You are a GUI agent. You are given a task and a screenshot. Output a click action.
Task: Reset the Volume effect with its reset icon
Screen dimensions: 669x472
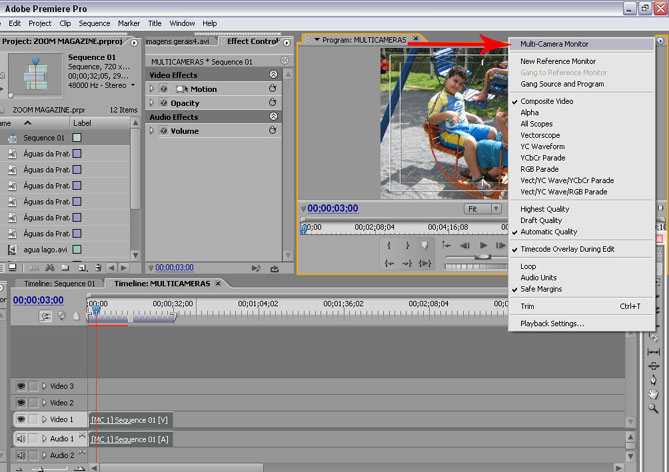tap(271, 131)
